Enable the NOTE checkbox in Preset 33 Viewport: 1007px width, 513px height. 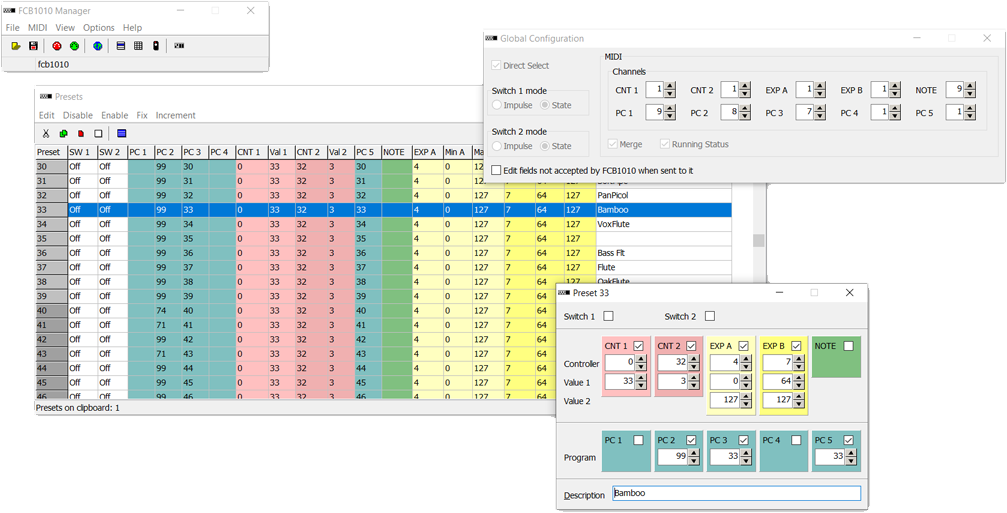(849, 345)
